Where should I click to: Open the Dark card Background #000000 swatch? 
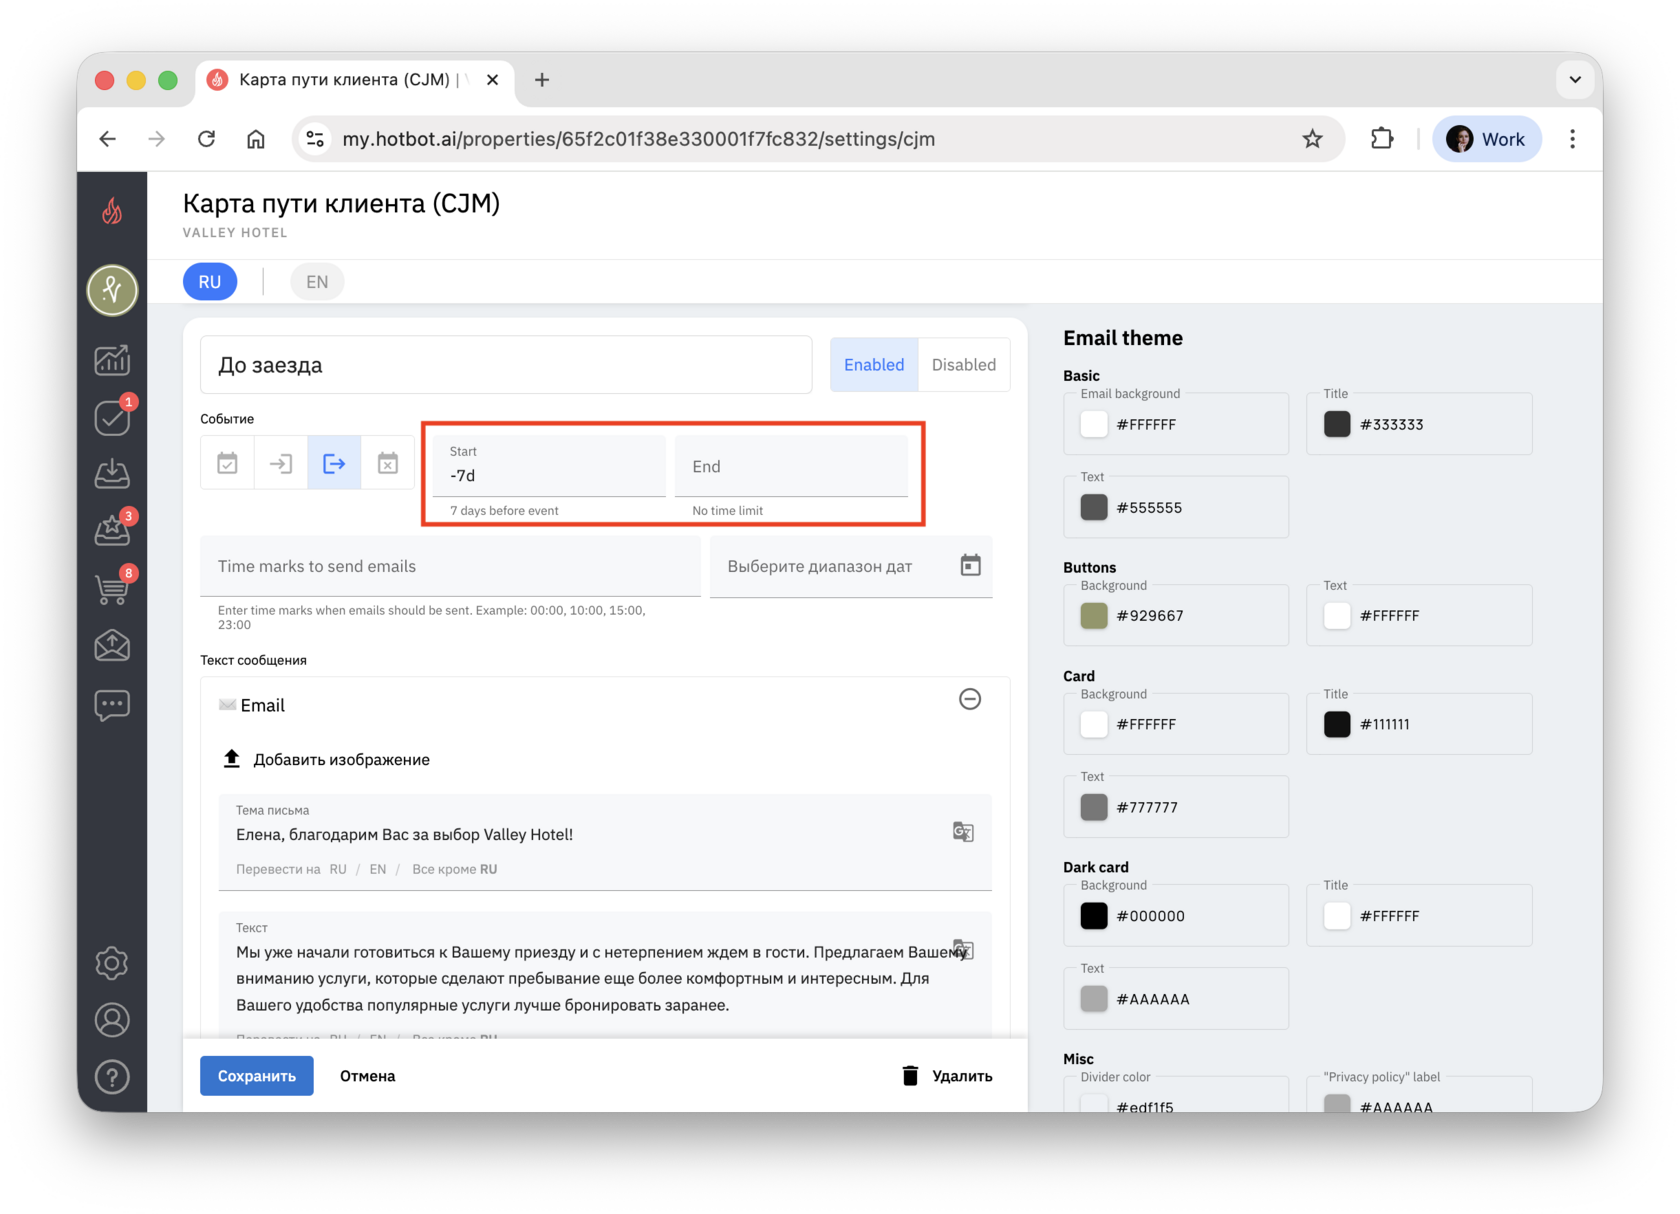pos(1094,915)
